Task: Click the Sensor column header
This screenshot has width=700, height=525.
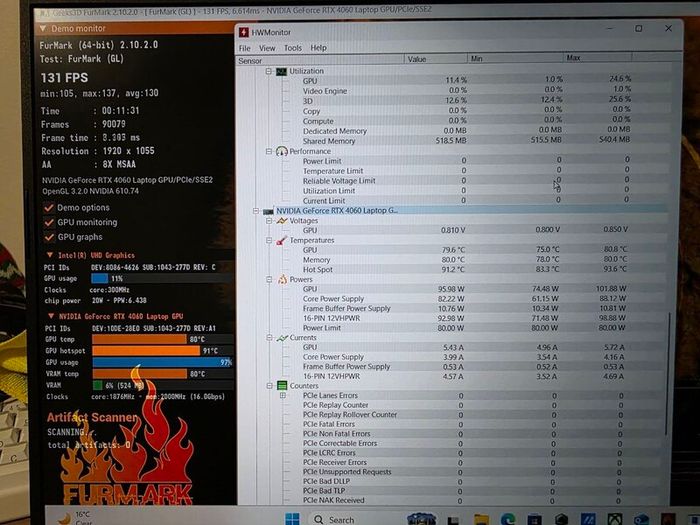Action: tap(320, 60)
